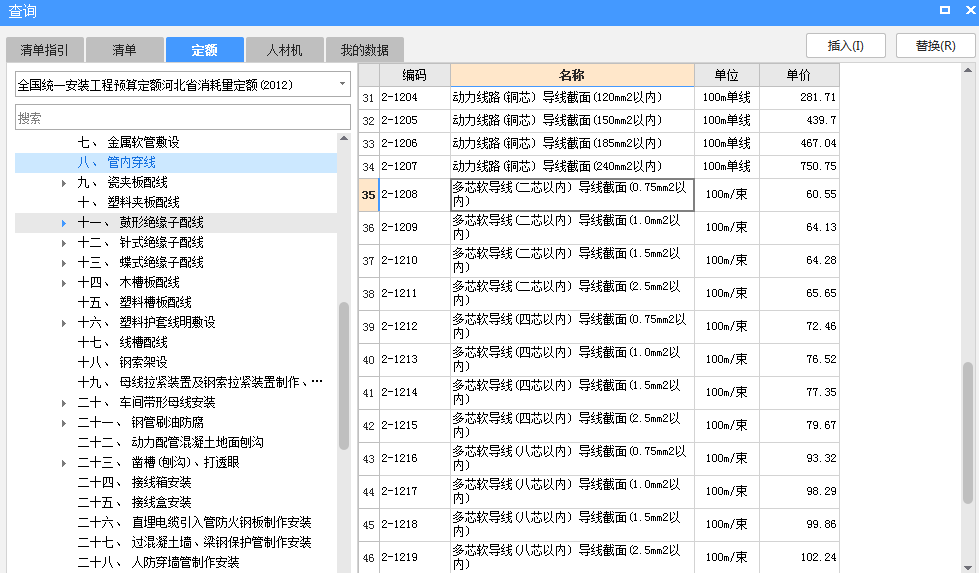Select 八、管内穿线 tree item
Image resolution: width=979 pixels, height=573 pixels.
click(x=117, y=162)
